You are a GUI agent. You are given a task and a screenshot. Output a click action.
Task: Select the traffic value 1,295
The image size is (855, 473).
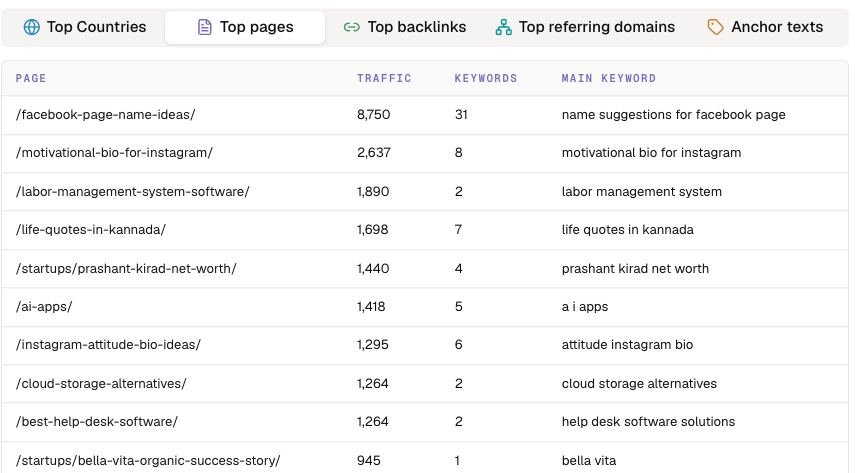372,345
